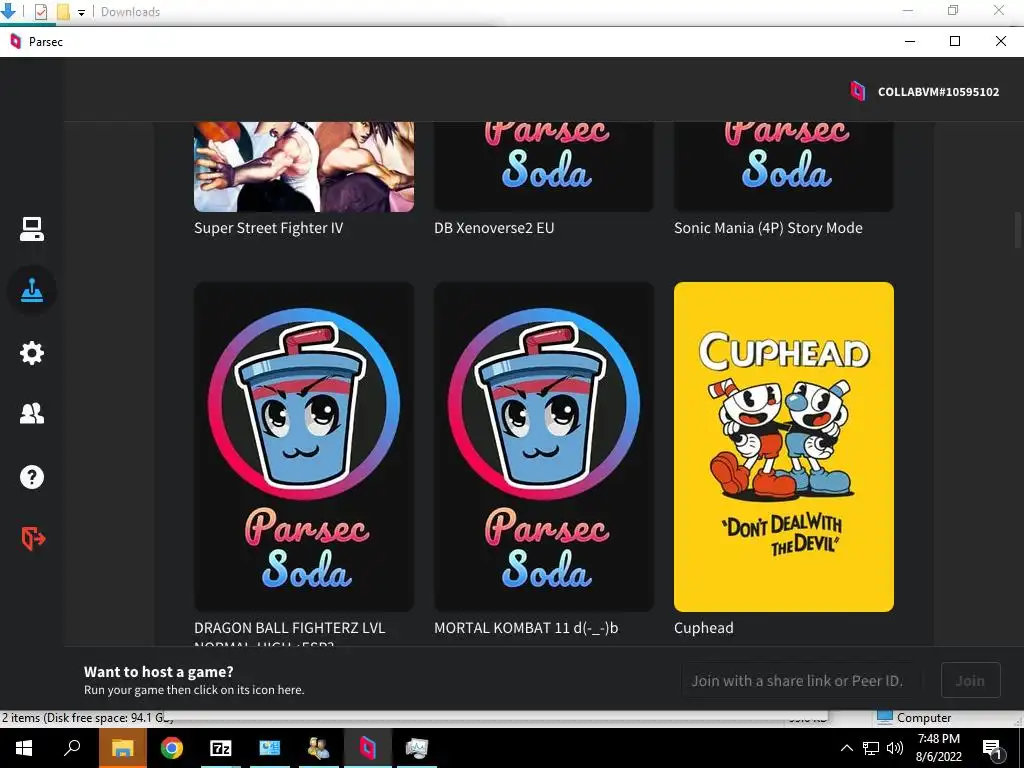Open the network icon in system tray
The image size is (1024, 768).
click(x=871, y=748)
